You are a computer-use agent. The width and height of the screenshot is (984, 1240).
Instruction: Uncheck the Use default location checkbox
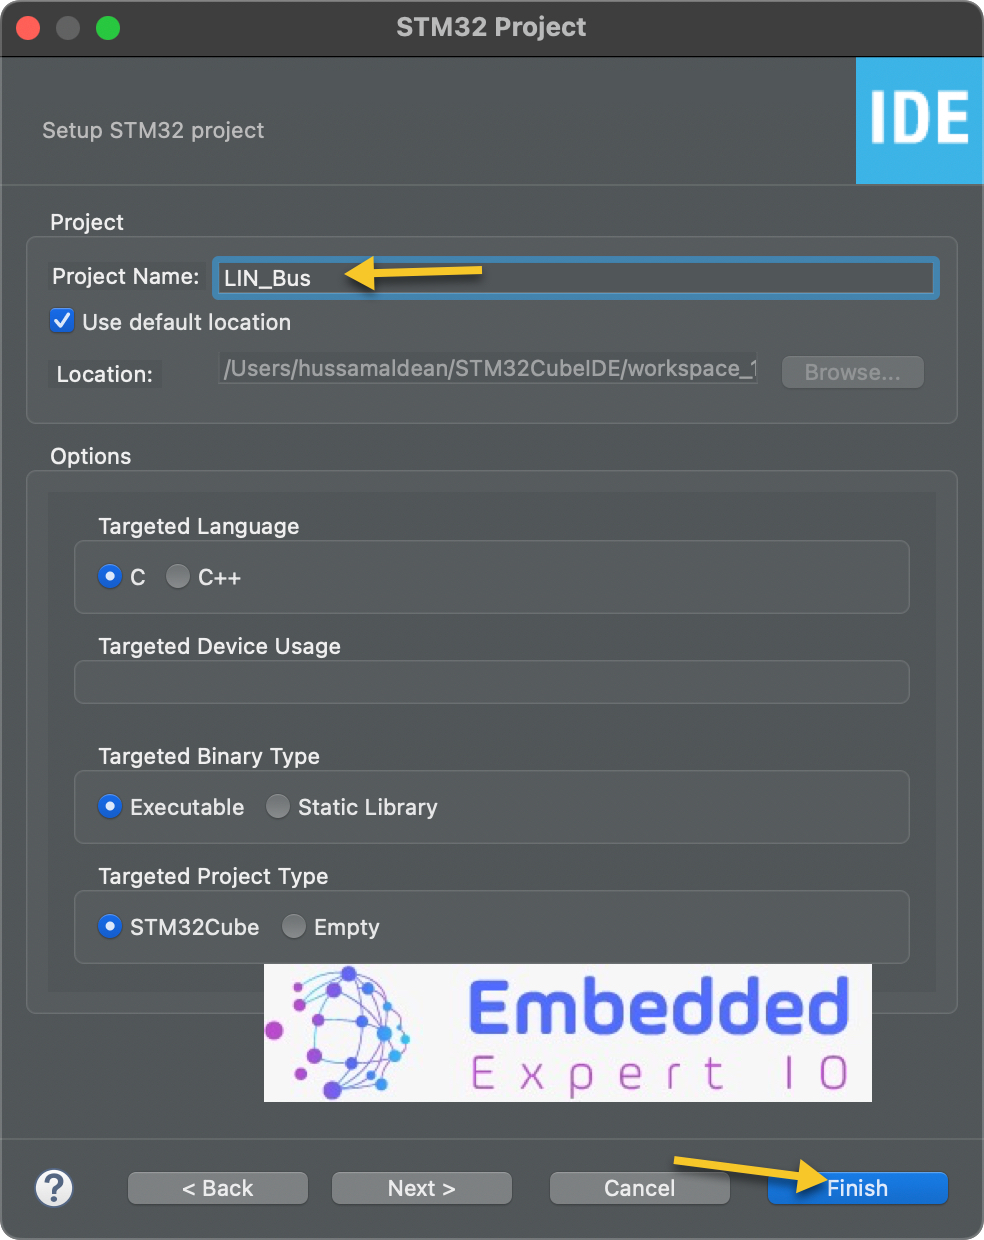pyautogui.click(x=61, y=320)
